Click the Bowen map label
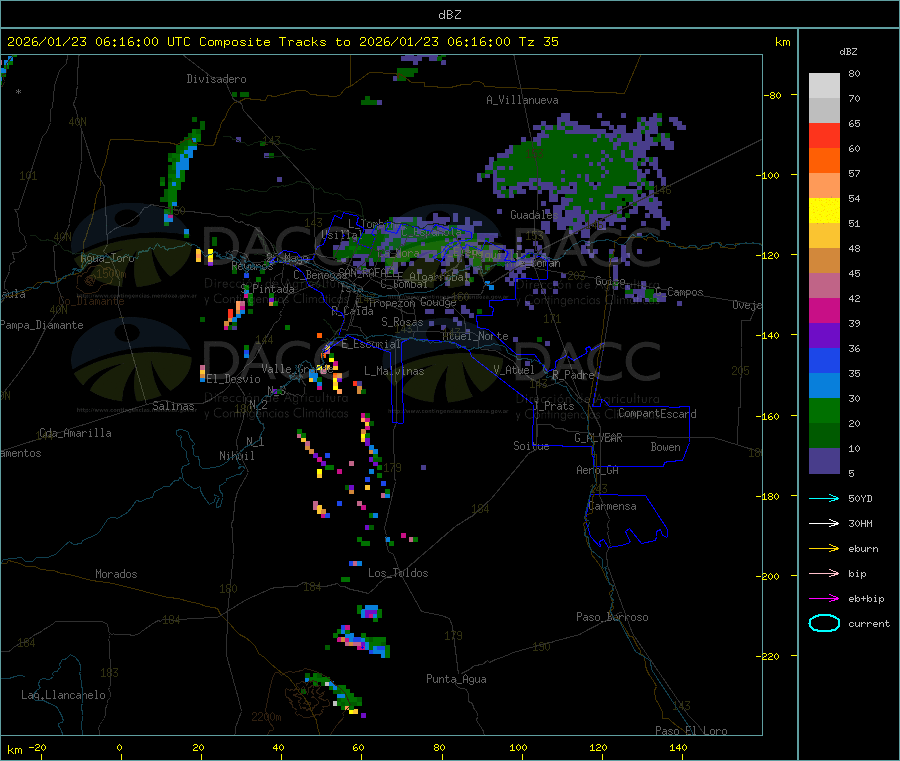 [x=666, y=447]
